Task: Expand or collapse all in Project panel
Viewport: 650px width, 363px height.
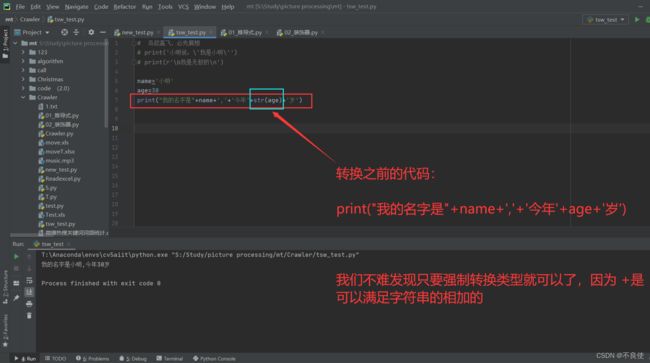Action: point(76,32)
